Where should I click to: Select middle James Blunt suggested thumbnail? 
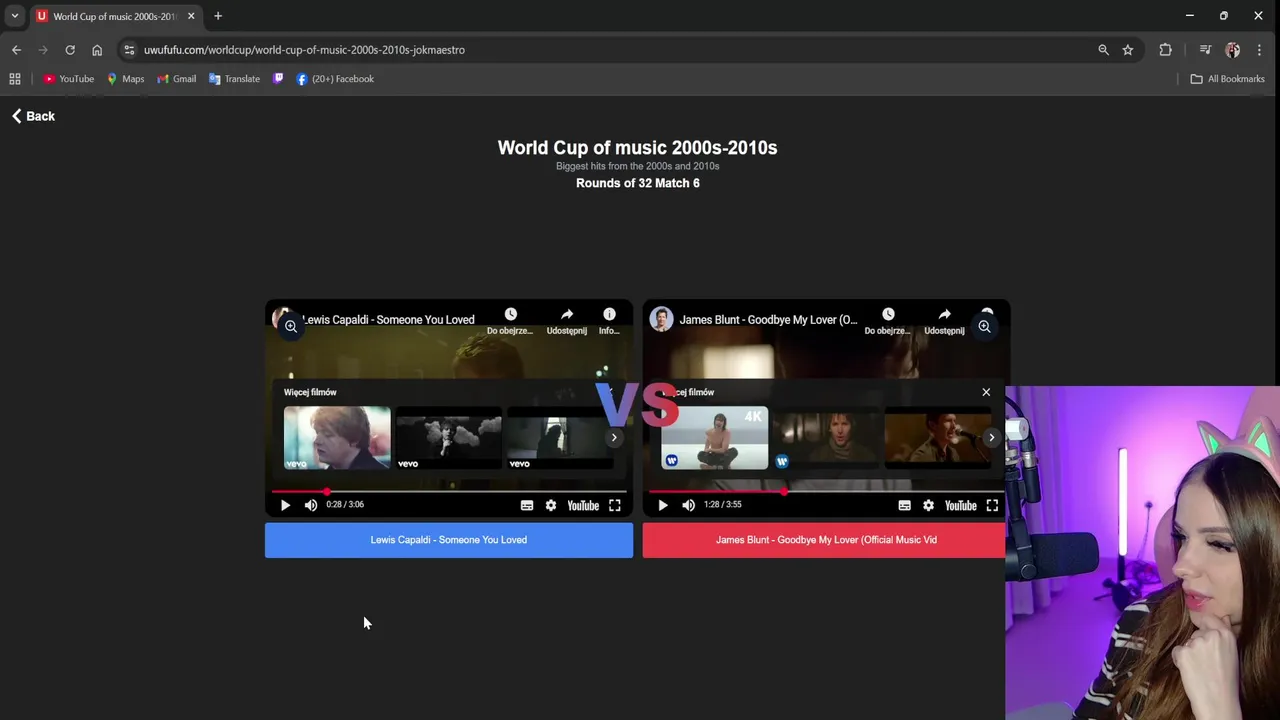[826, 437]
